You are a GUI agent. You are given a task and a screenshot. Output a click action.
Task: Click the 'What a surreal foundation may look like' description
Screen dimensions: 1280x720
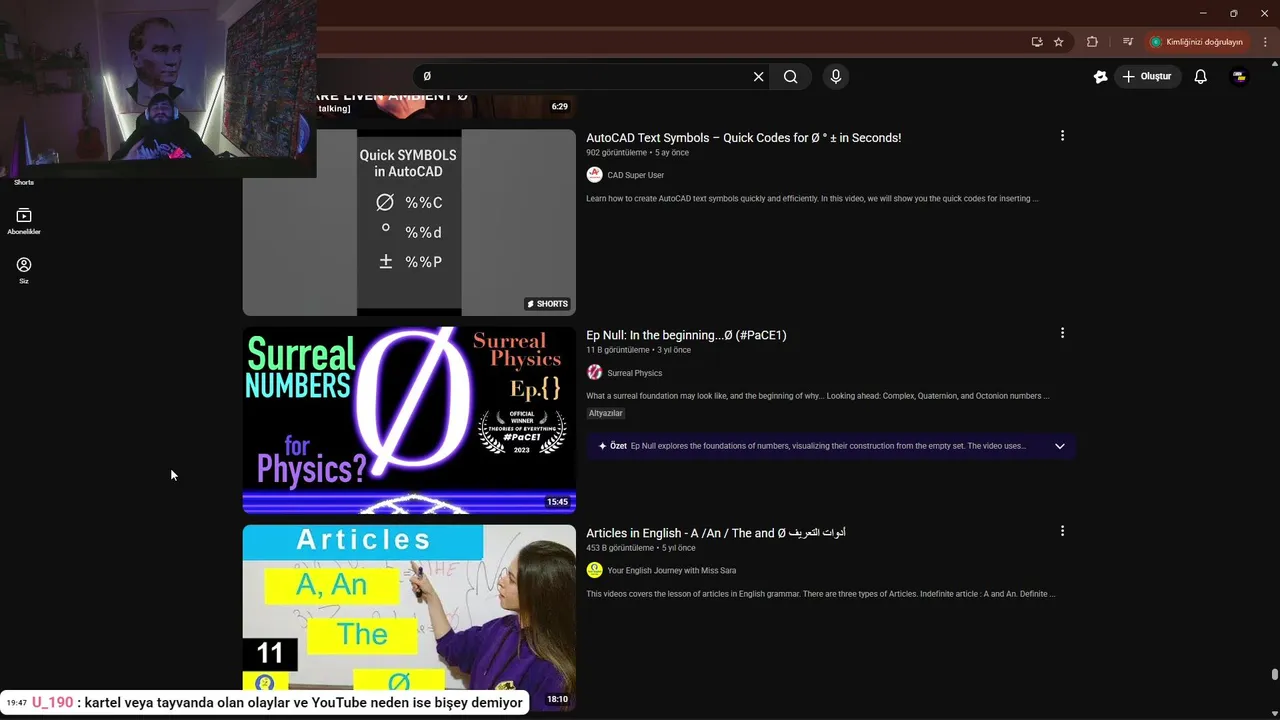[817, 396]
